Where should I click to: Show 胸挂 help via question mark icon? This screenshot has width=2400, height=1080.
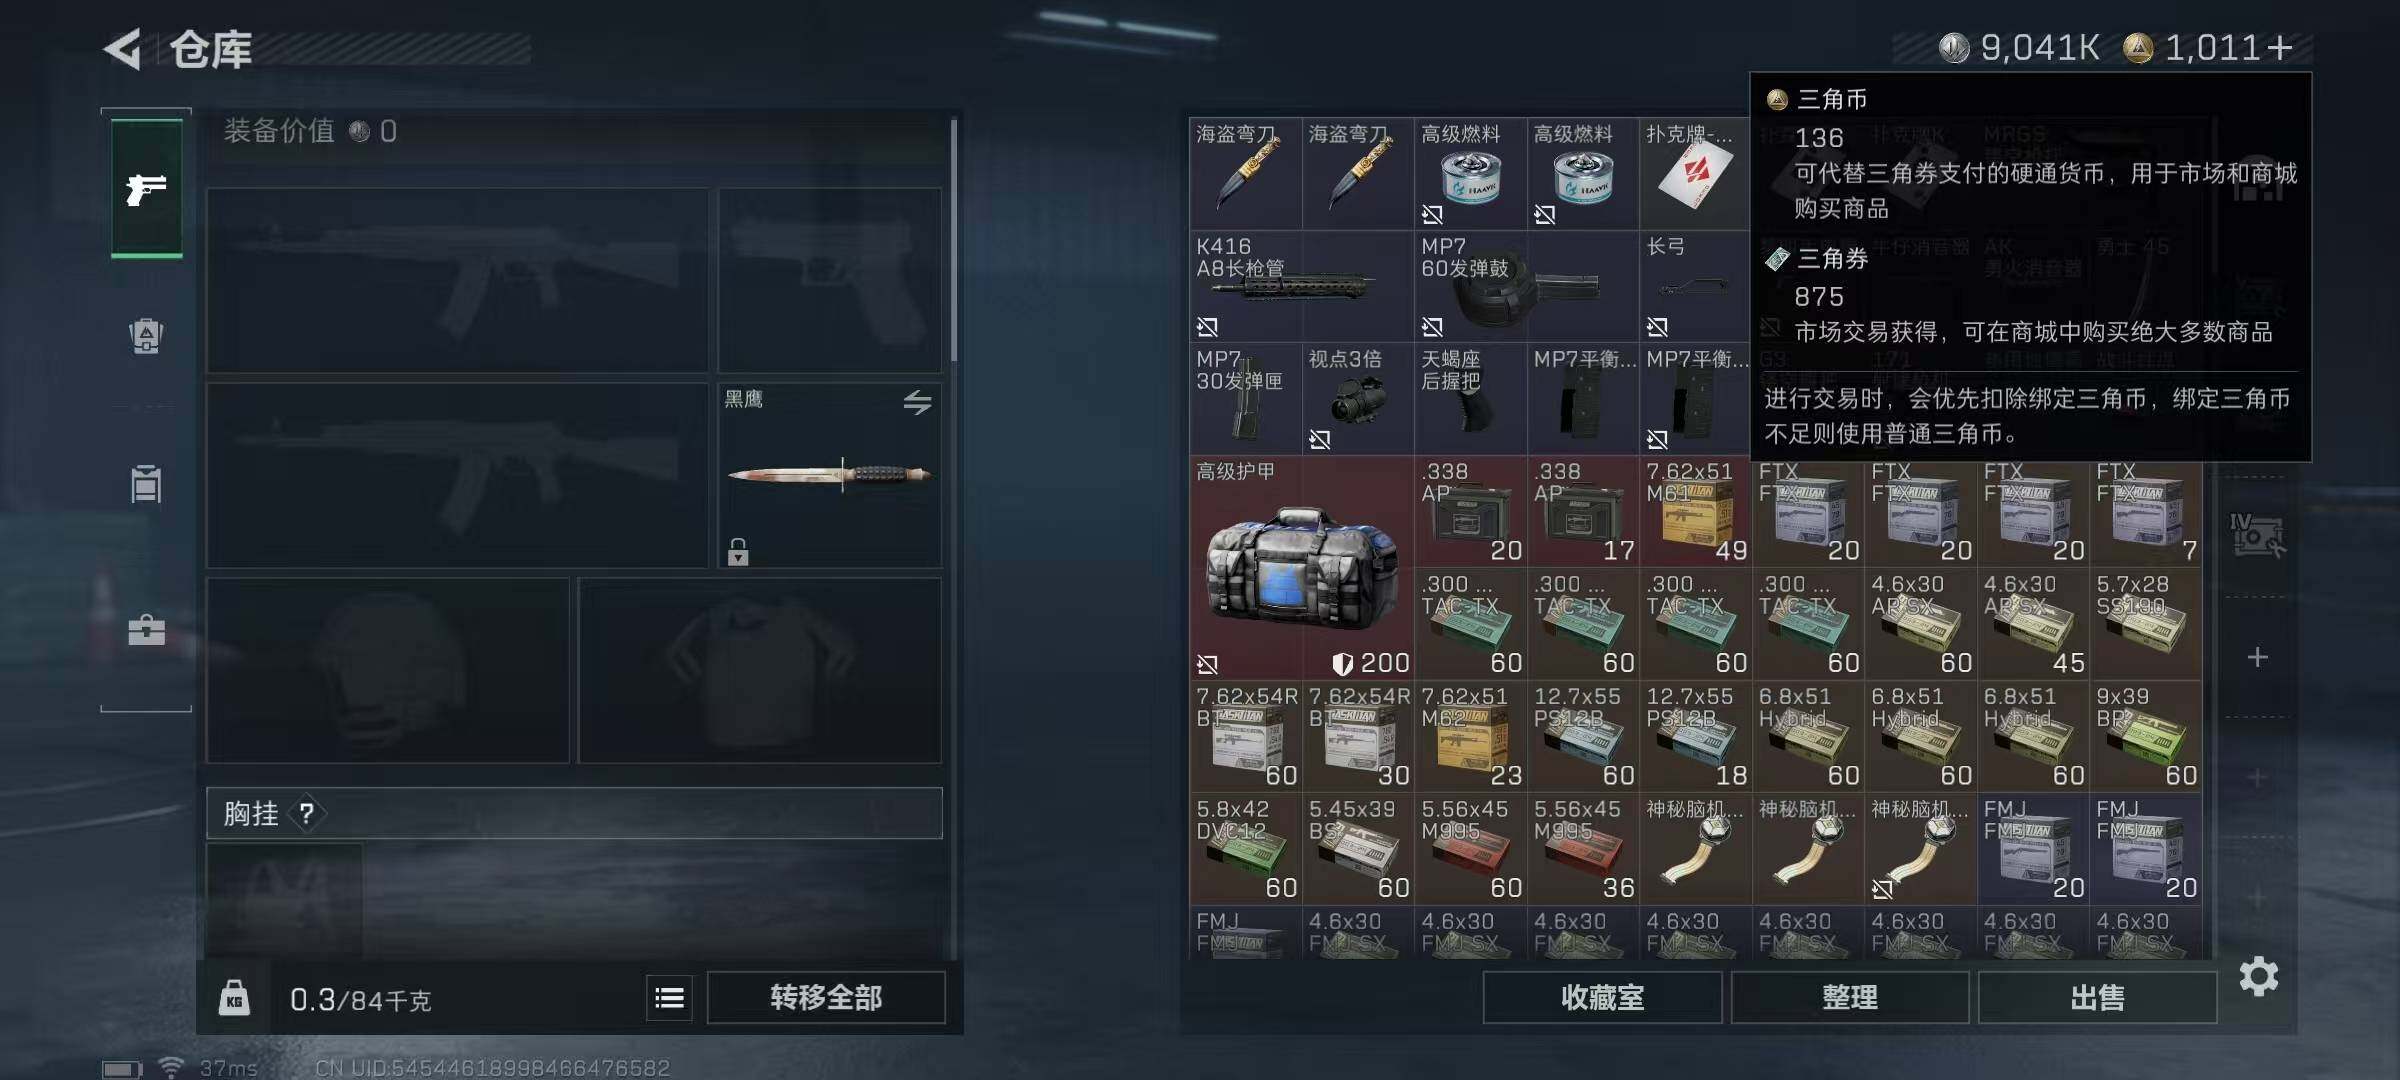tap(307, 814)
